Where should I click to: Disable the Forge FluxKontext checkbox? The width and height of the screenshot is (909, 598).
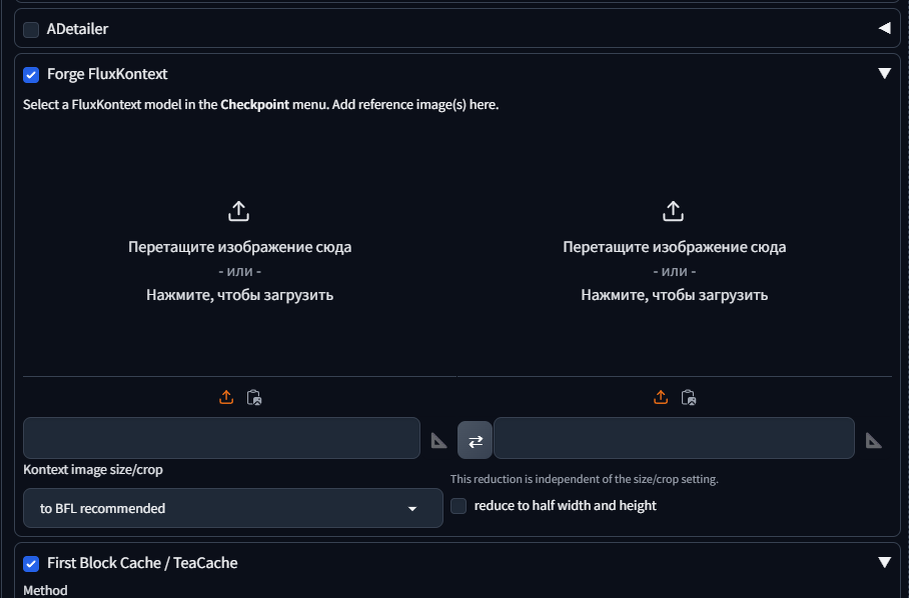click(31, 74)
